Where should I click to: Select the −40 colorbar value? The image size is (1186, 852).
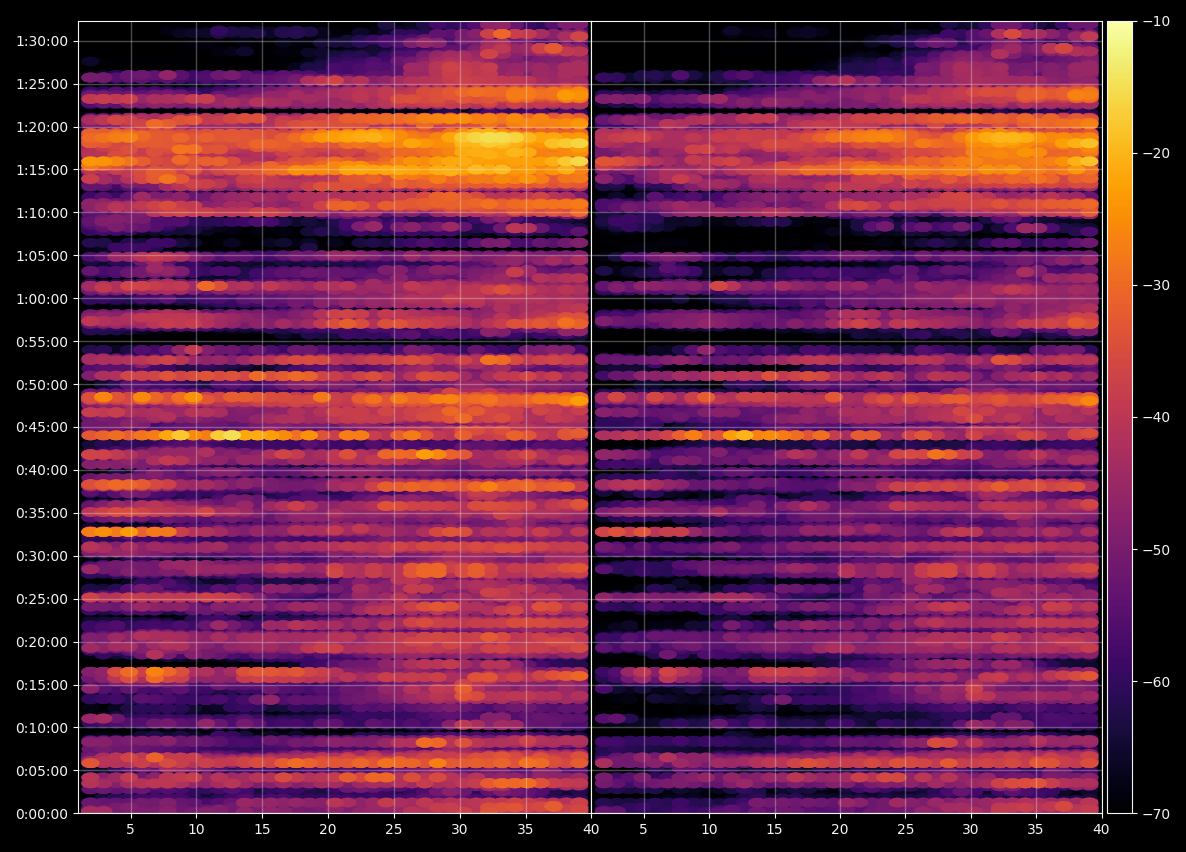pyautogui.click(x=1155, y=418)
